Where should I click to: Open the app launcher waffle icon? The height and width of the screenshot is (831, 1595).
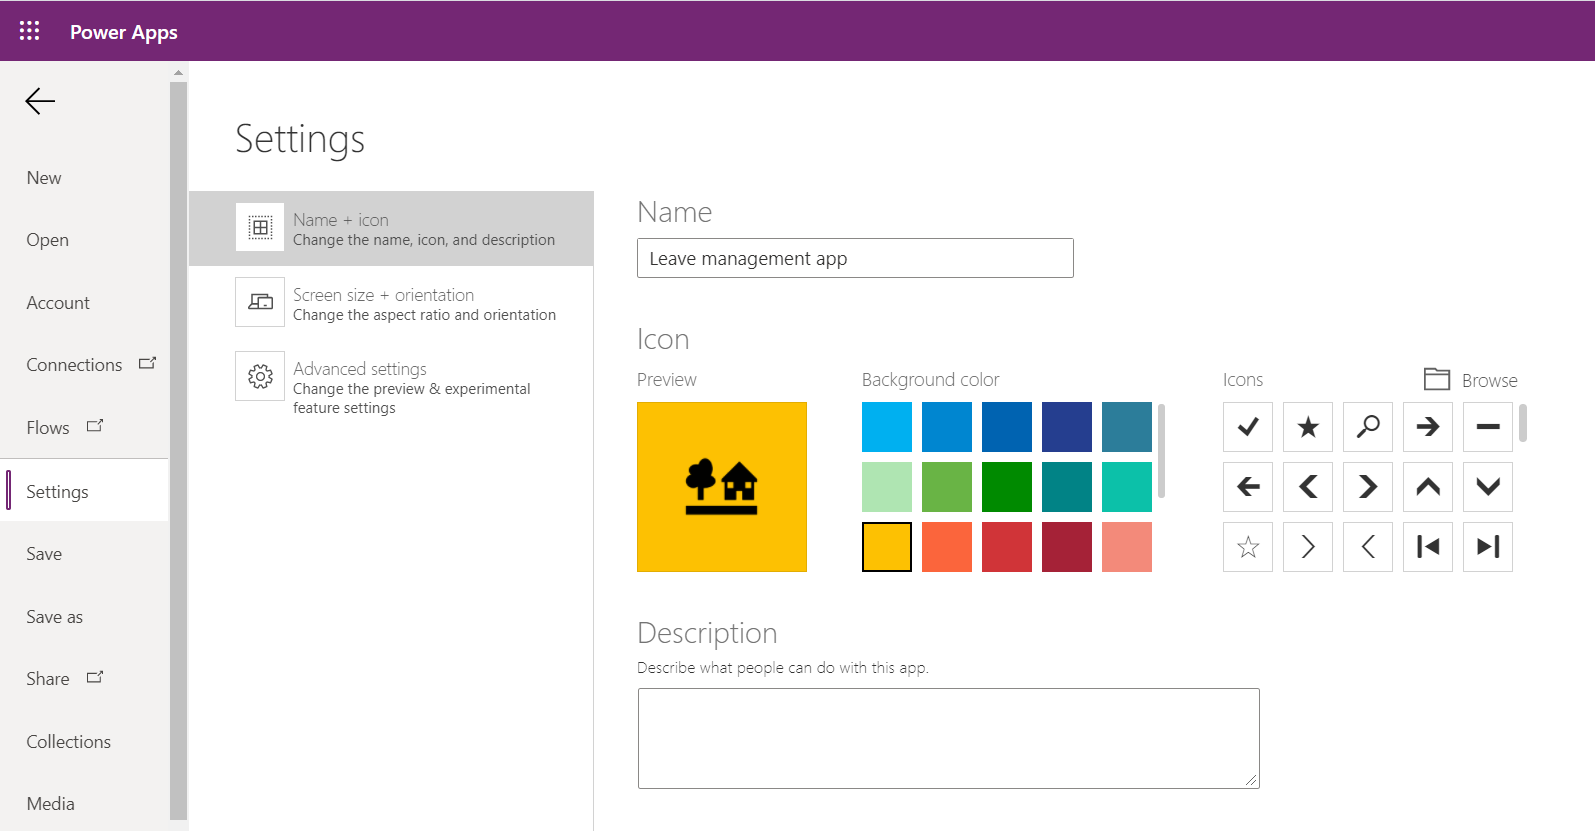click(x=30, y=31)
